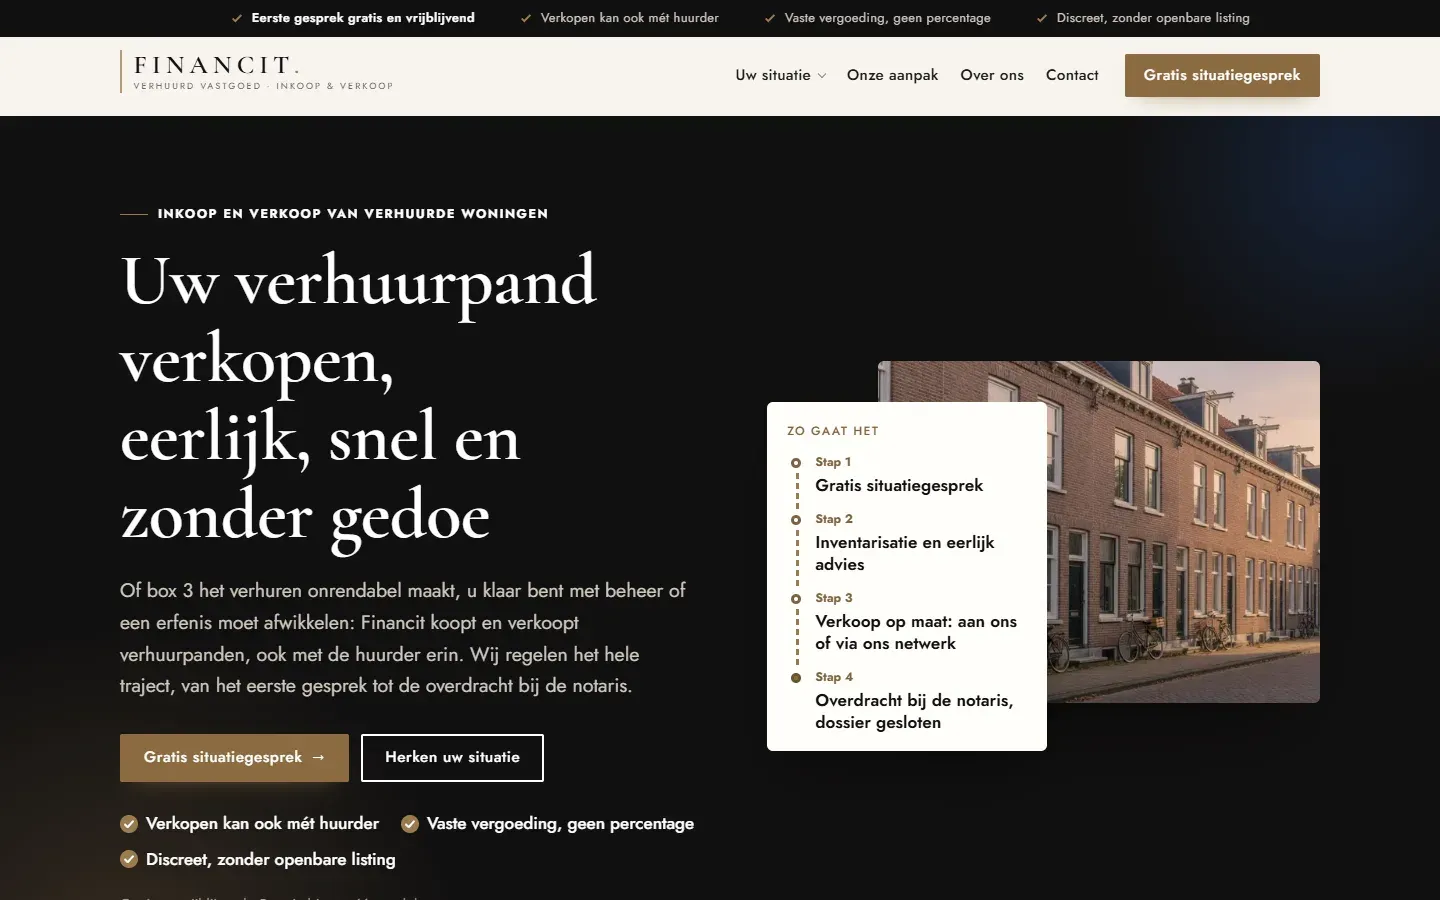This screenshot has height=900, width=1440.
Task: Click the Stap 2 timeline dot
Action: (x=796, y=520)
